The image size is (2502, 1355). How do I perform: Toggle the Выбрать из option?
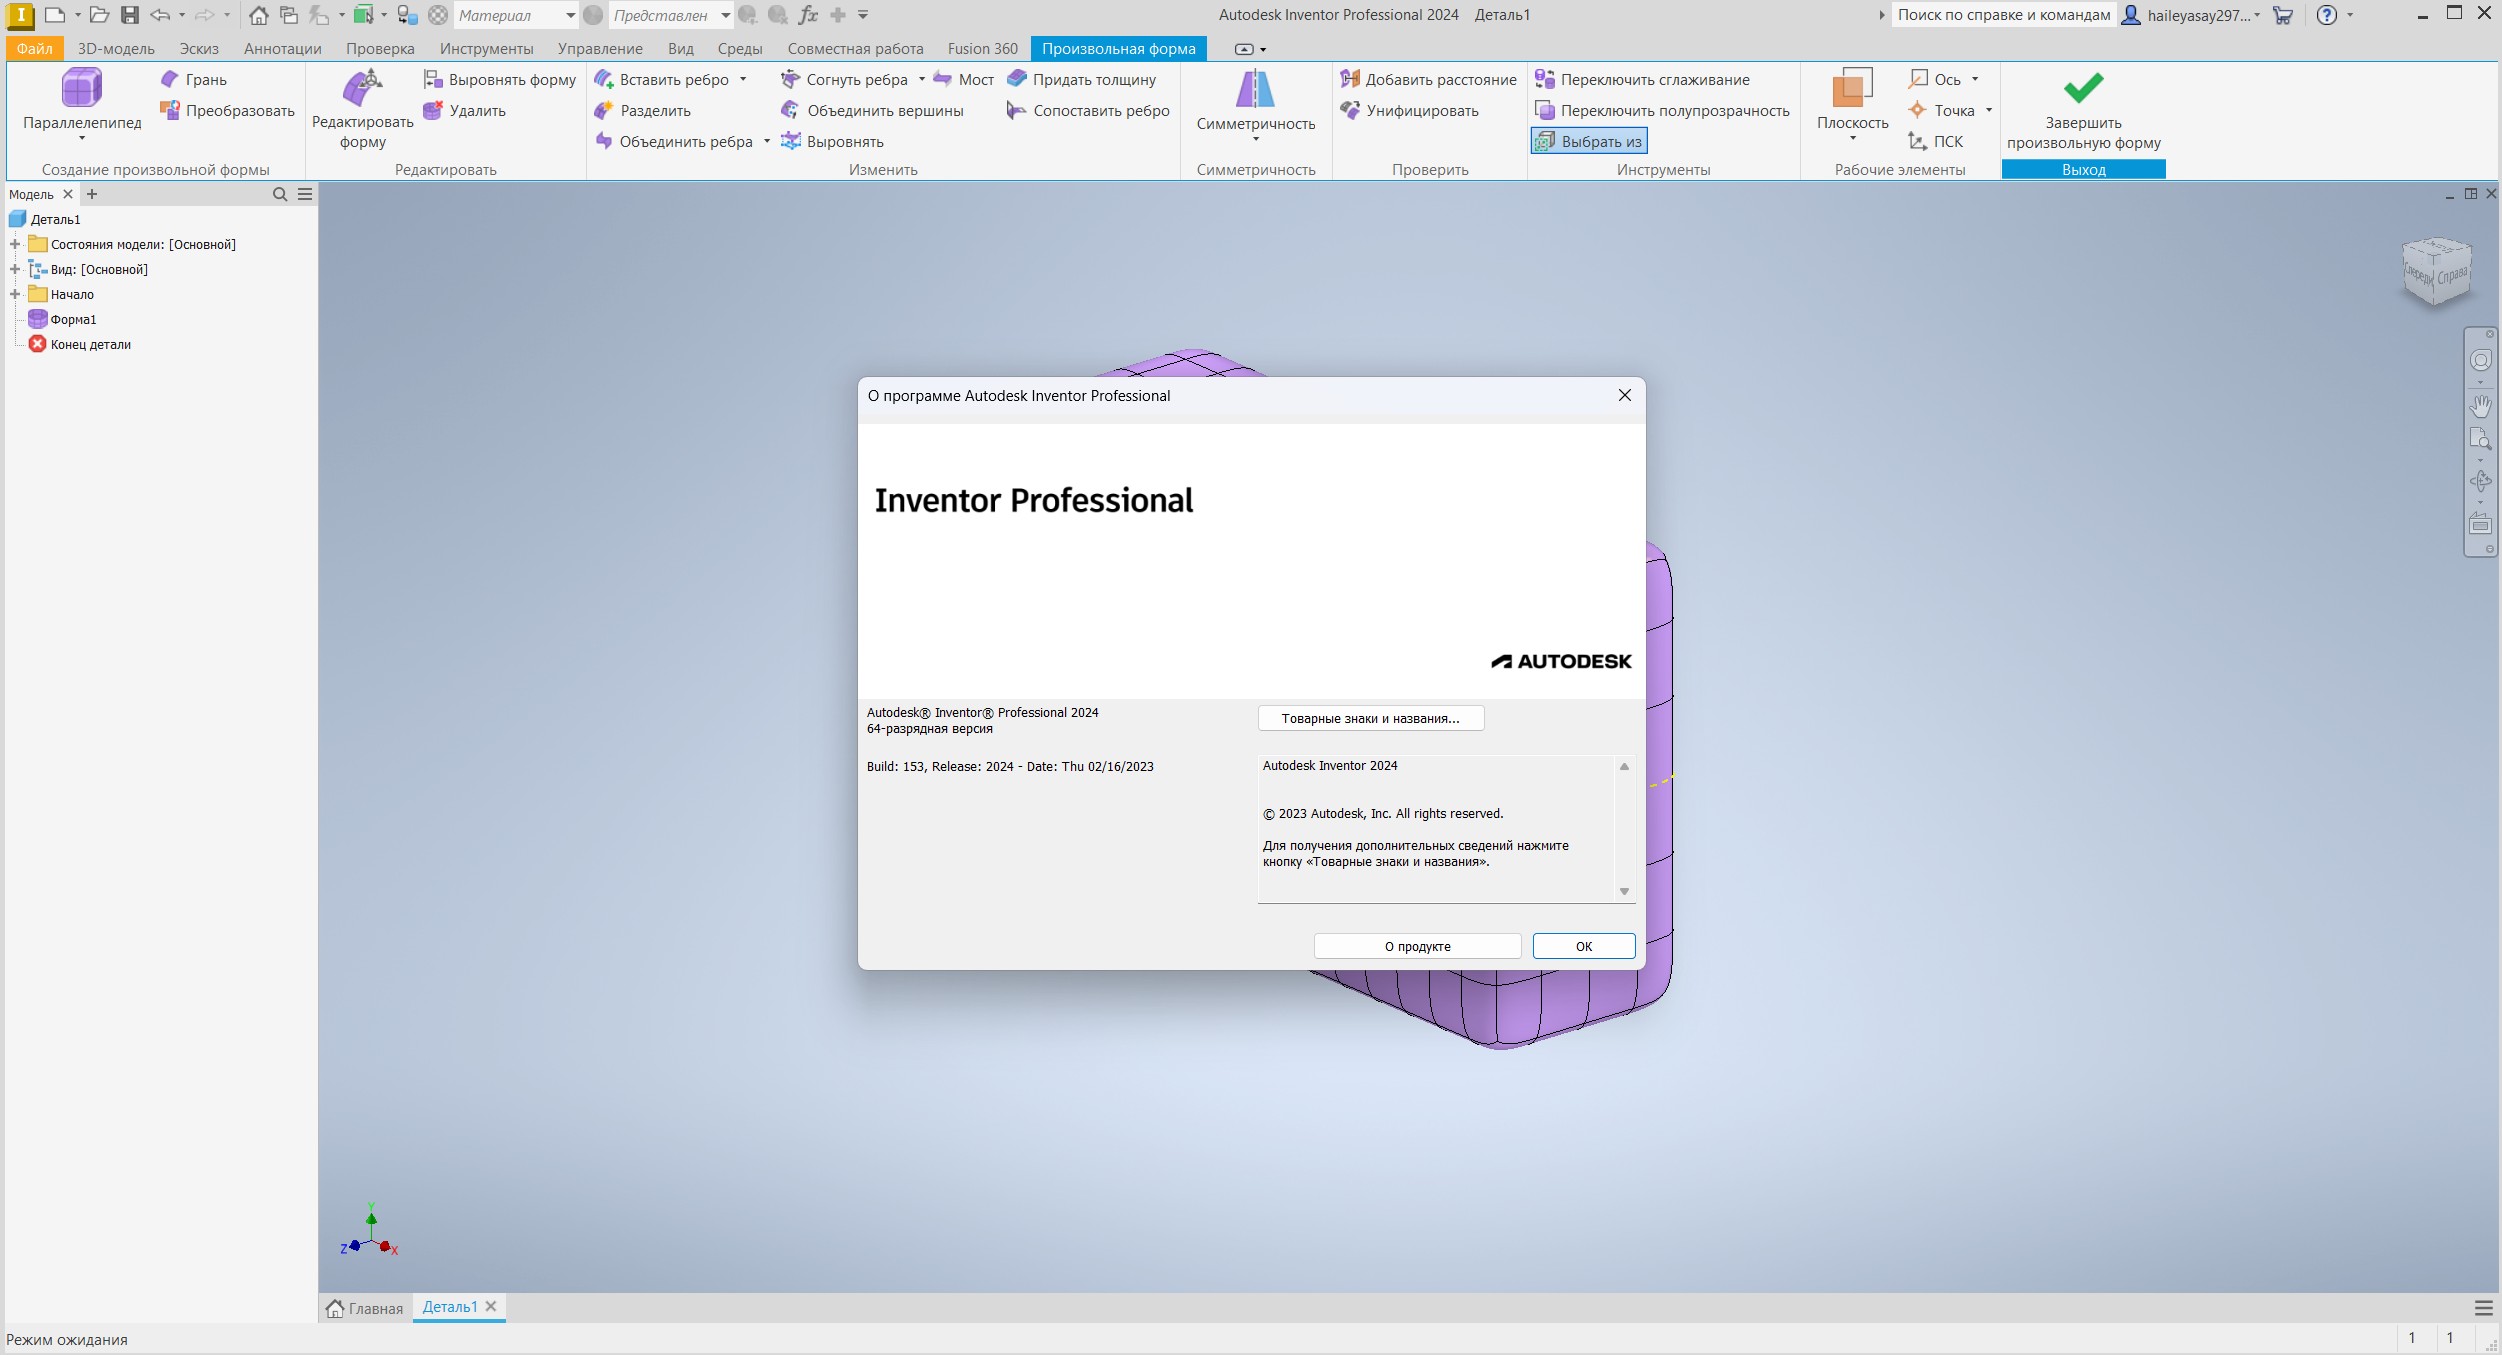(x=1589, y=141)
